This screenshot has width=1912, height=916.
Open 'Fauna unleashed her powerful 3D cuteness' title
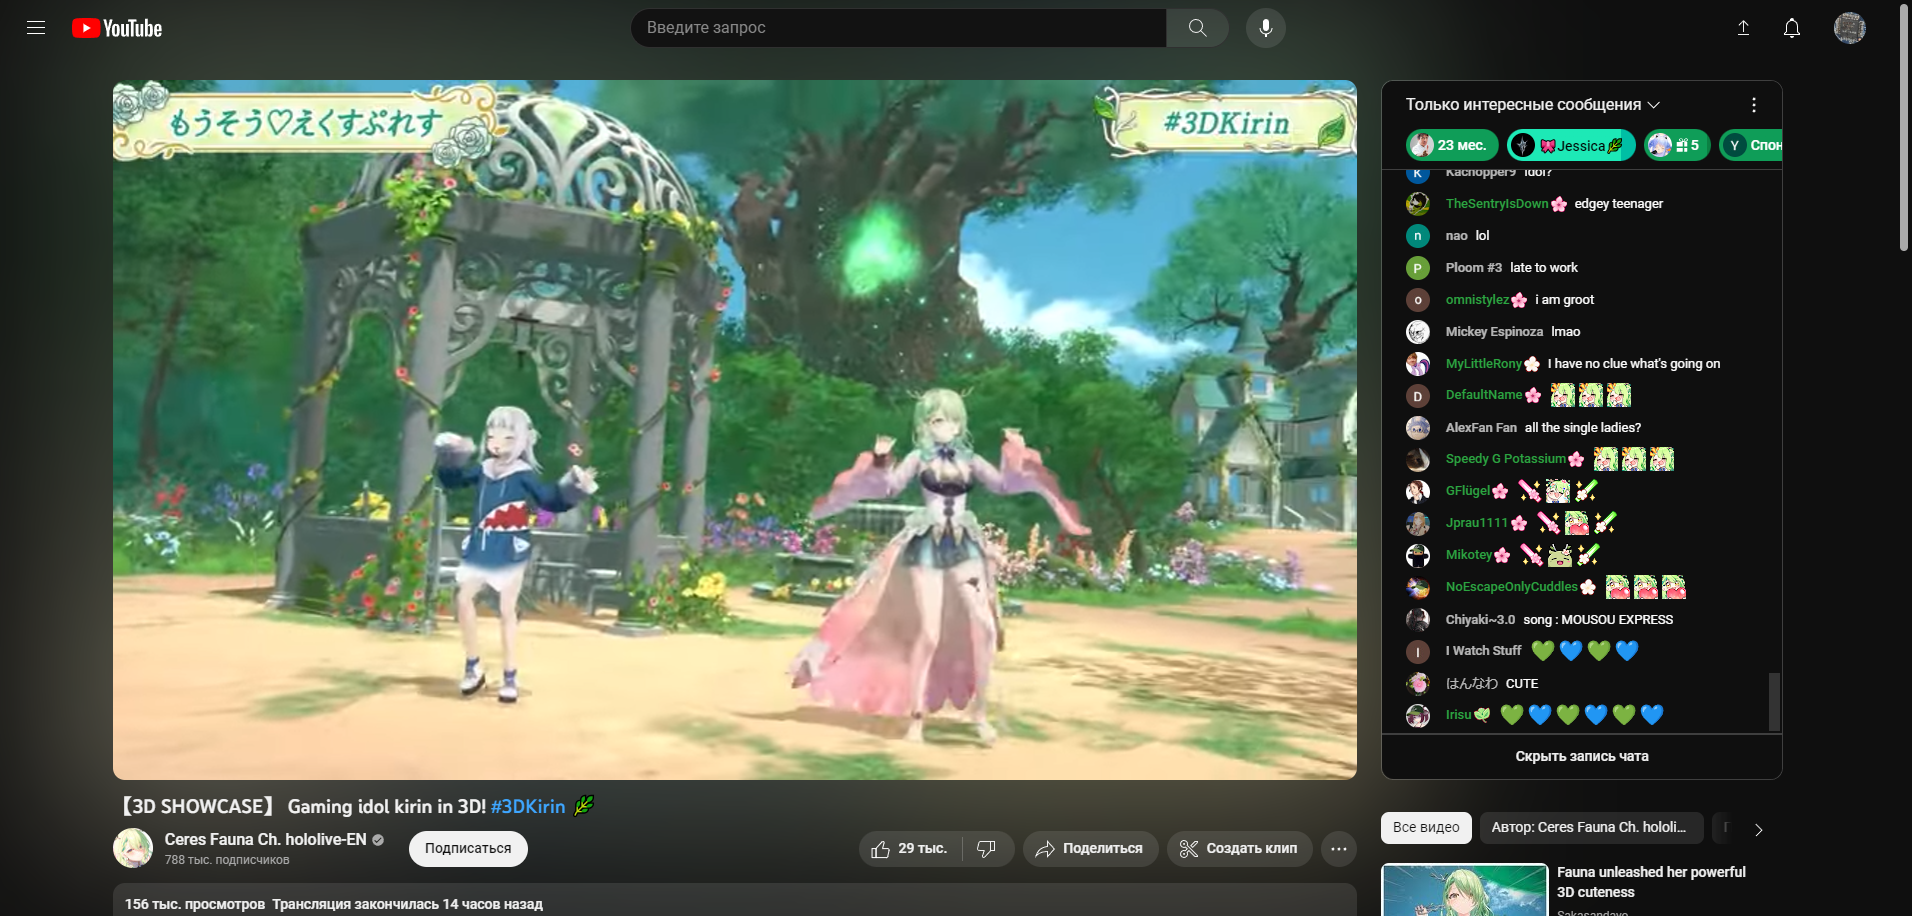coord(1651,882)
